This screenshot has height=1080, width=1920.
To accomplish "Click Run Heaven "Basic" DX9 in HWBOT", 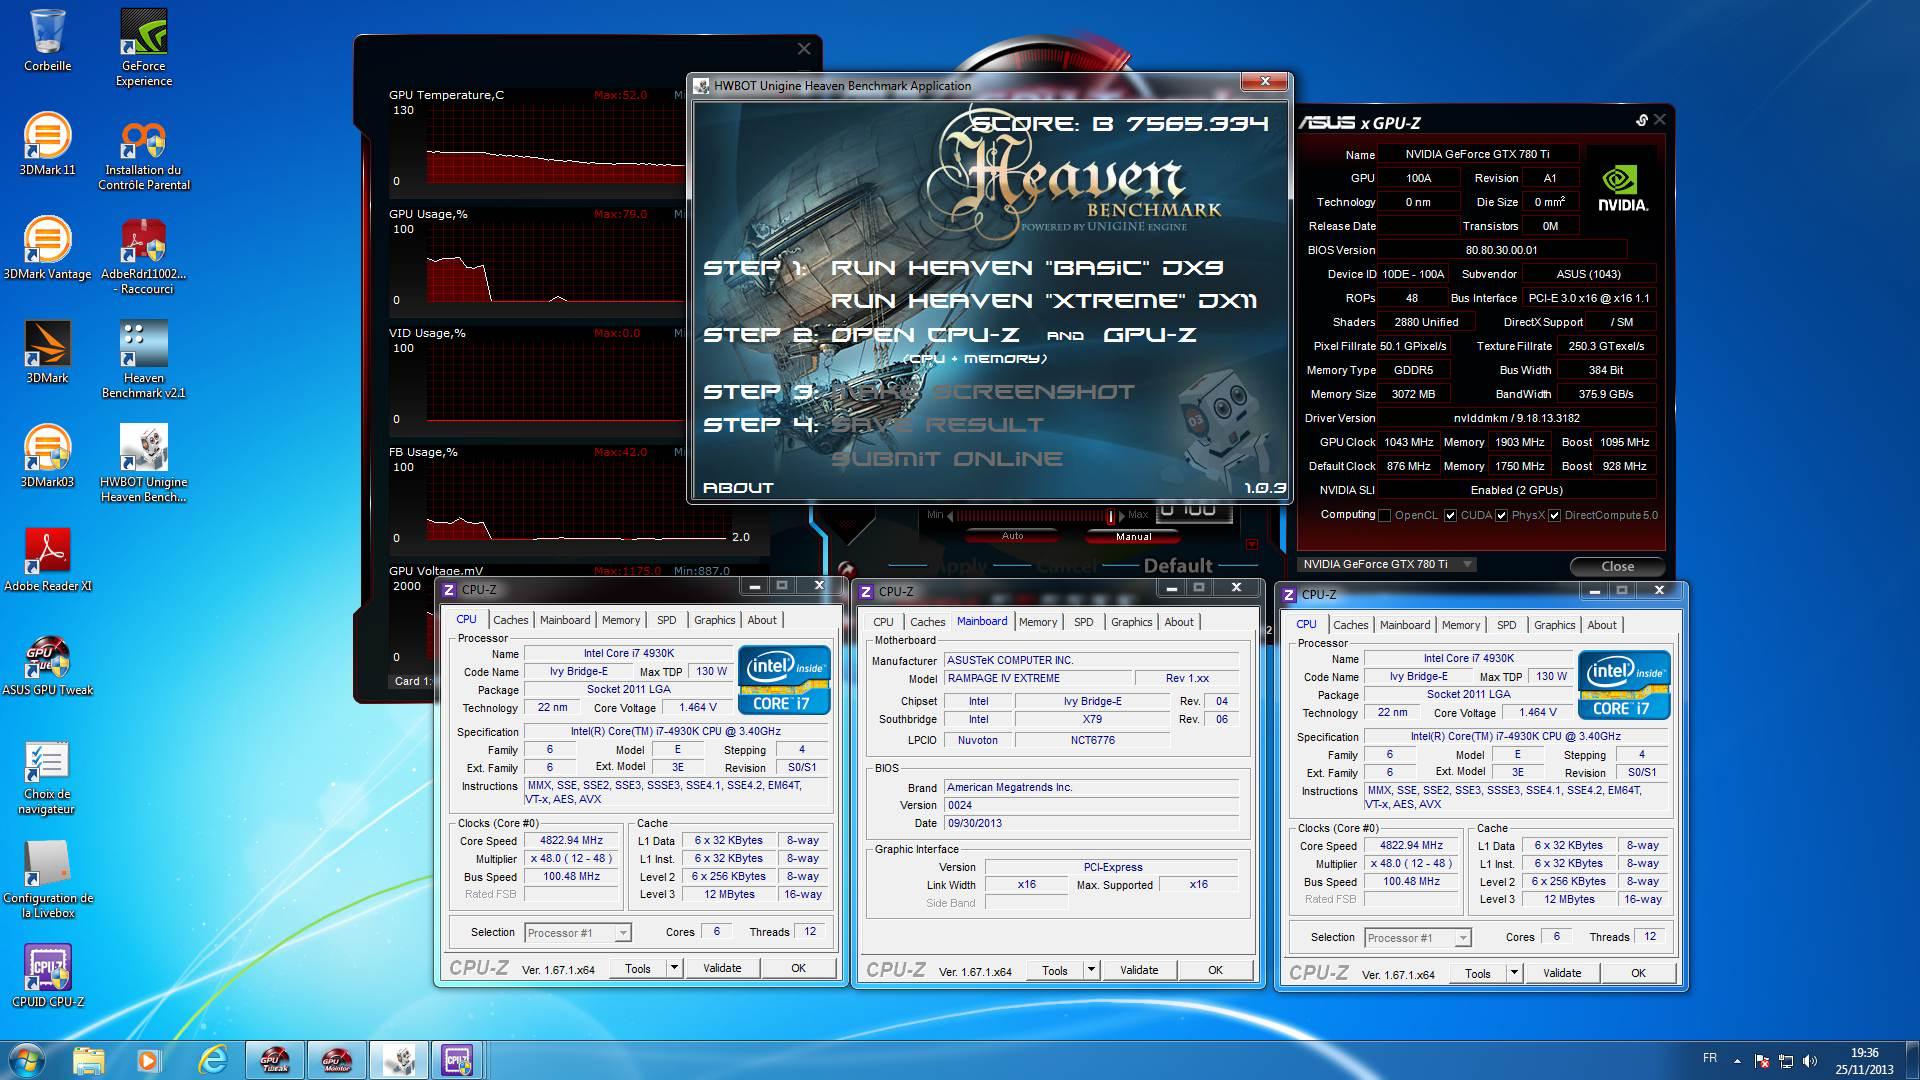I will click(1027, 268).
